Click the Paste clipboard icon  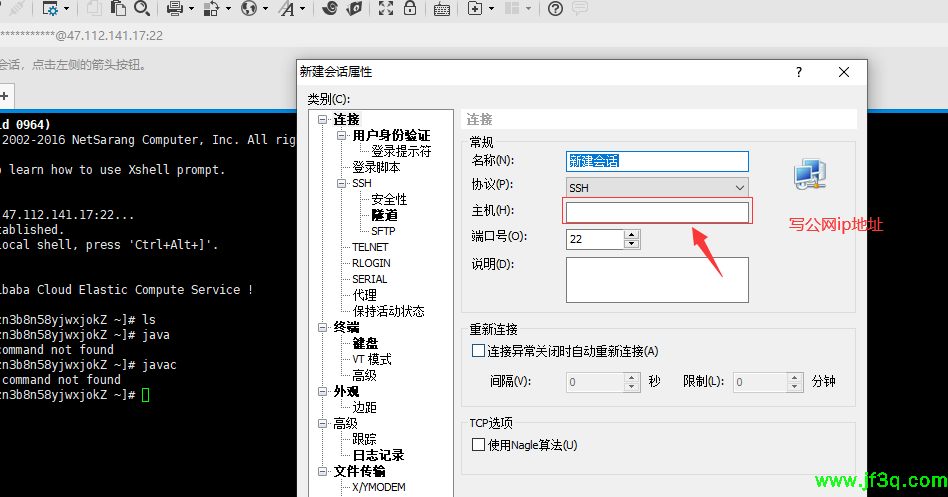(118, 9)
